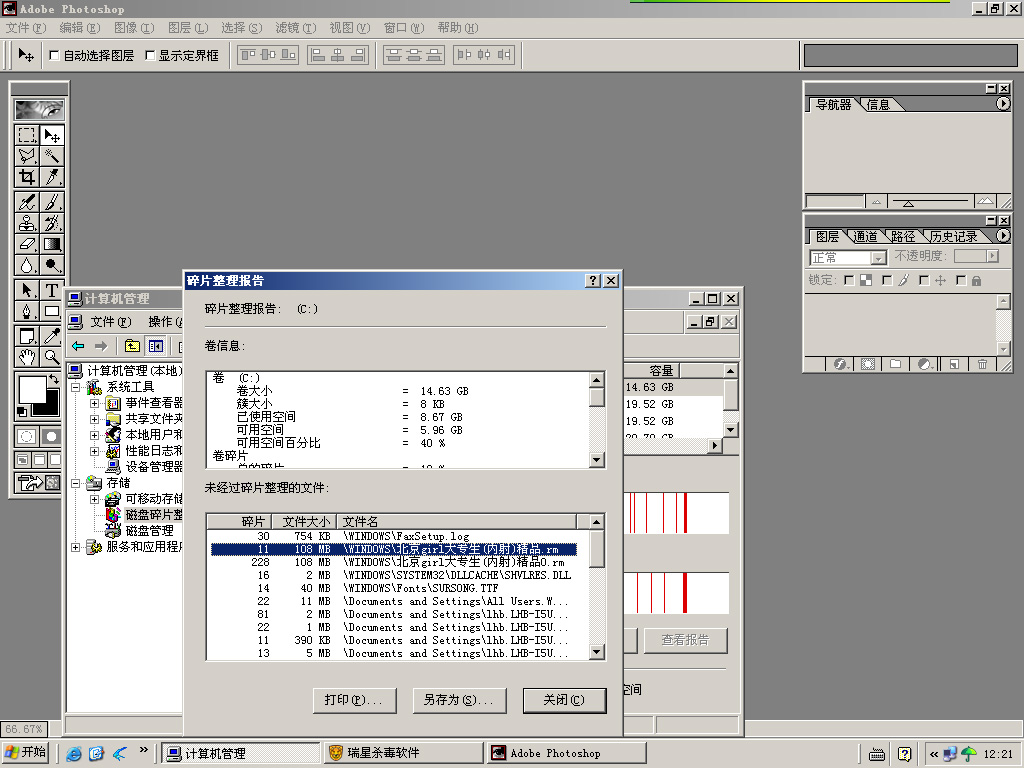The image size is (1024, 768).
Task: Collapse the 系统工具 tree node
Action: (76, 387)
